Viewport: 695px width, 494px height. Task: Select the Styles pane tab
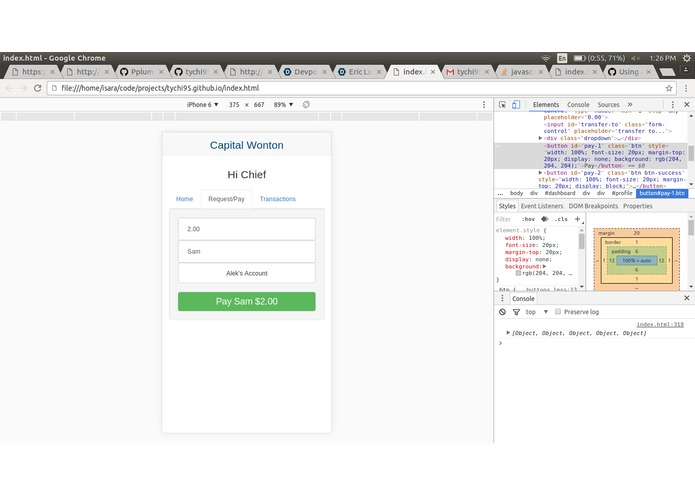(x=507, y=206)
